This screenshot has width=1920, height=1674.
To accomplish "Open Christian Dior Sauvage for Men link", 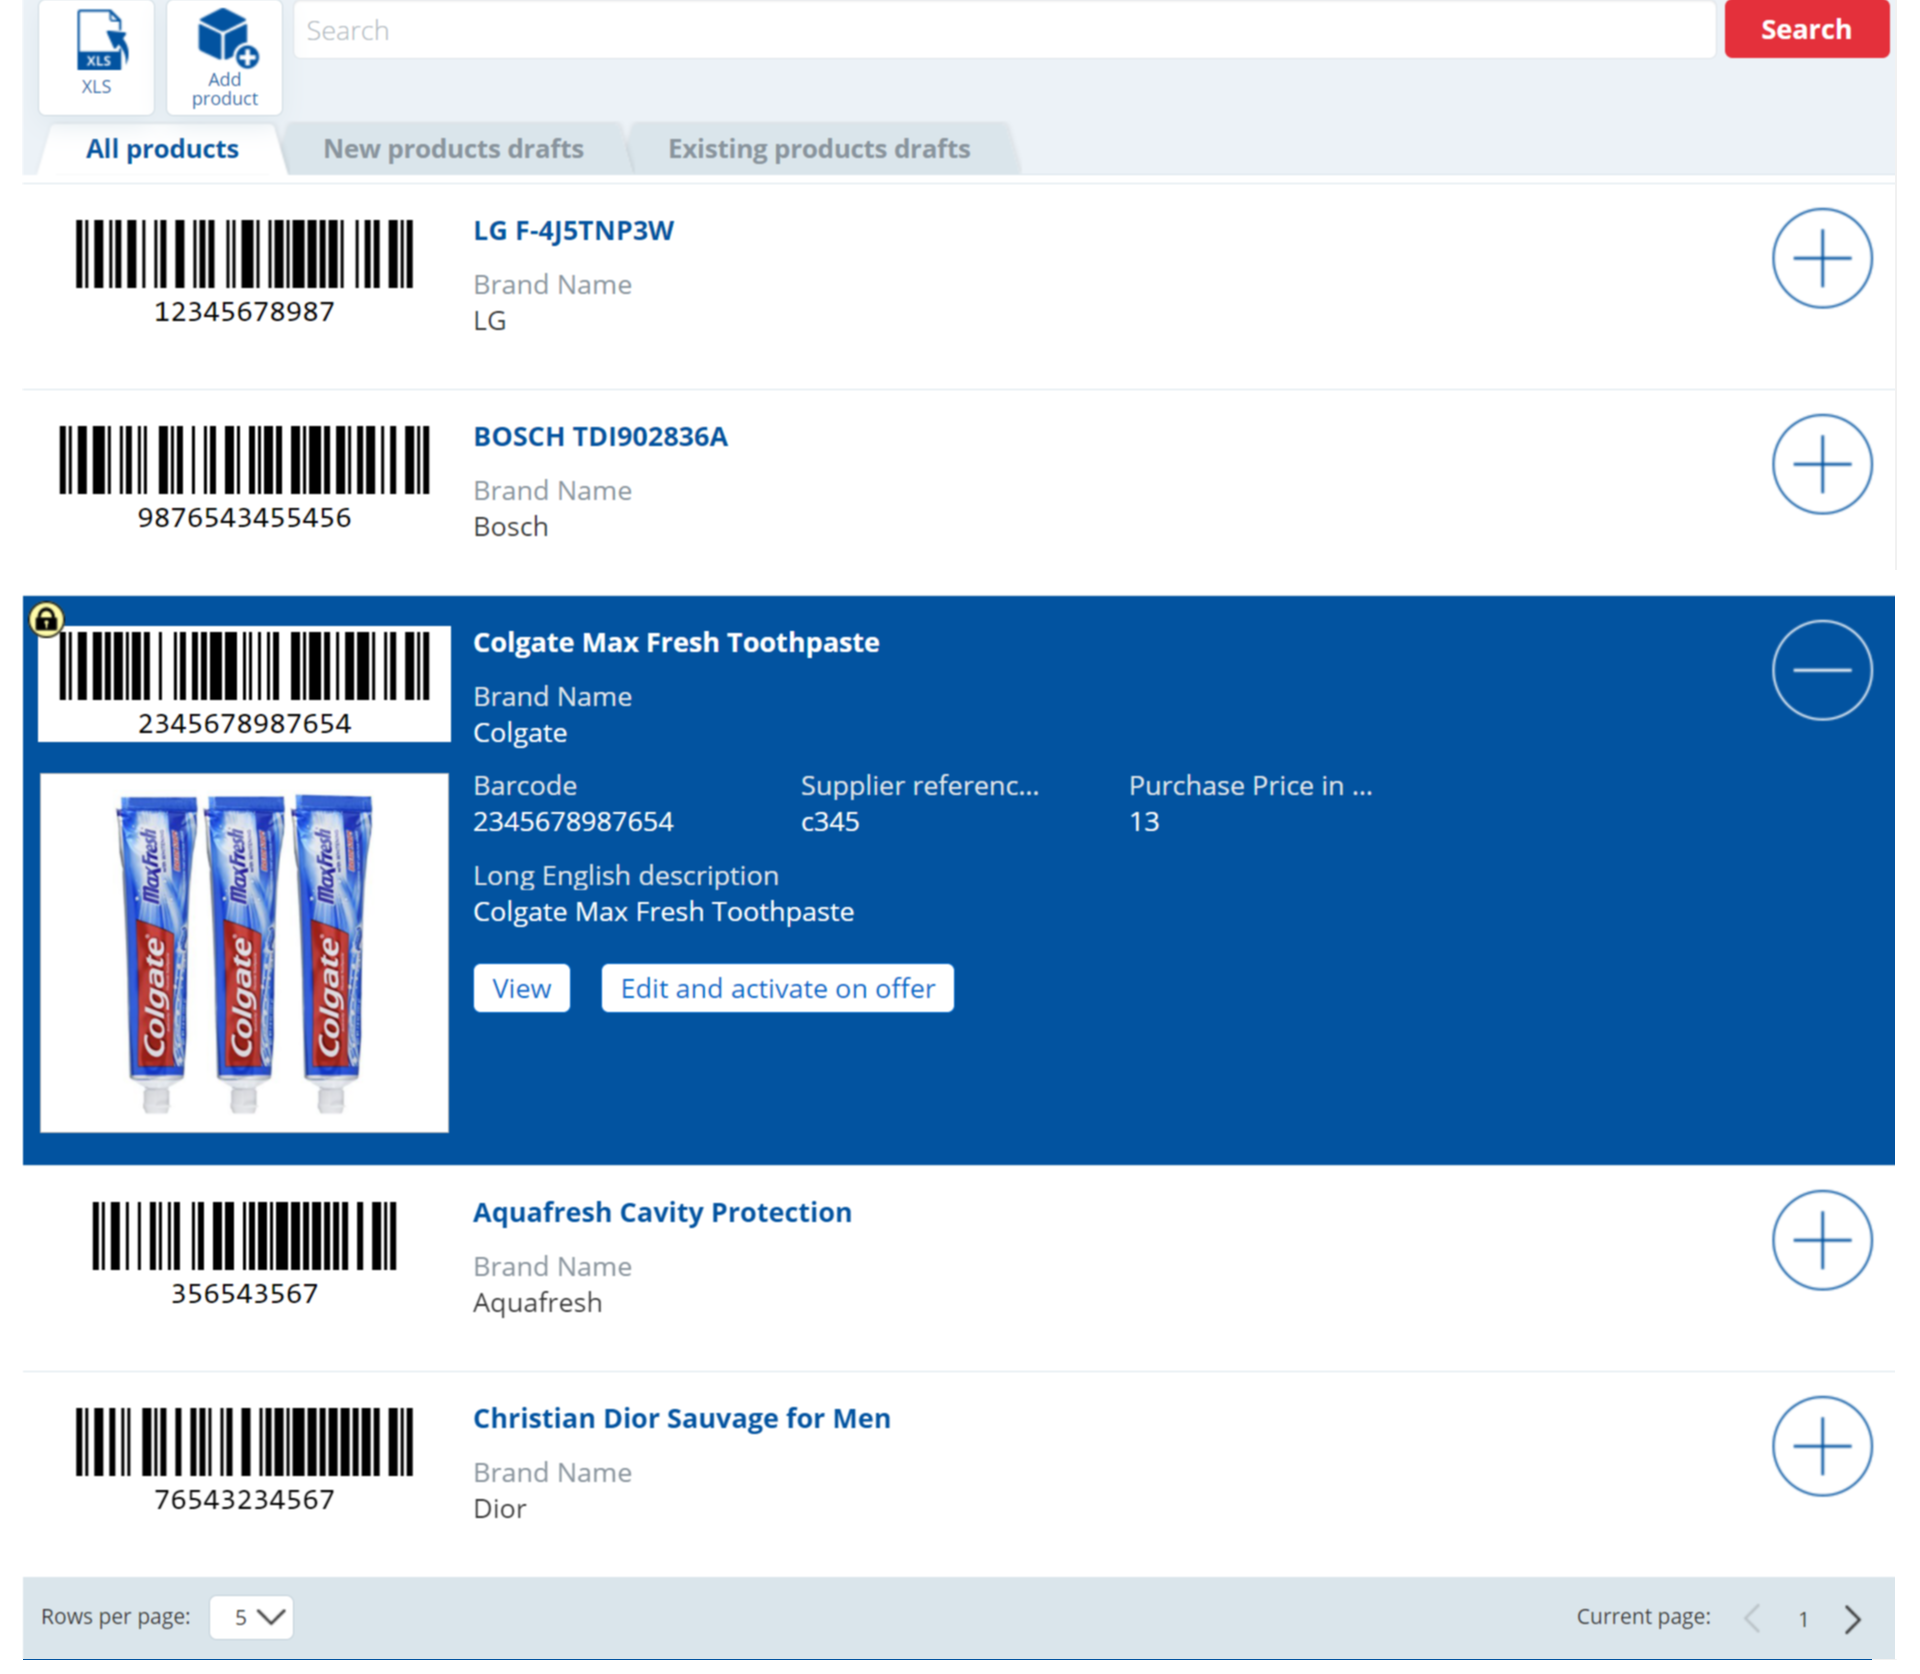I will point(681,1418).
